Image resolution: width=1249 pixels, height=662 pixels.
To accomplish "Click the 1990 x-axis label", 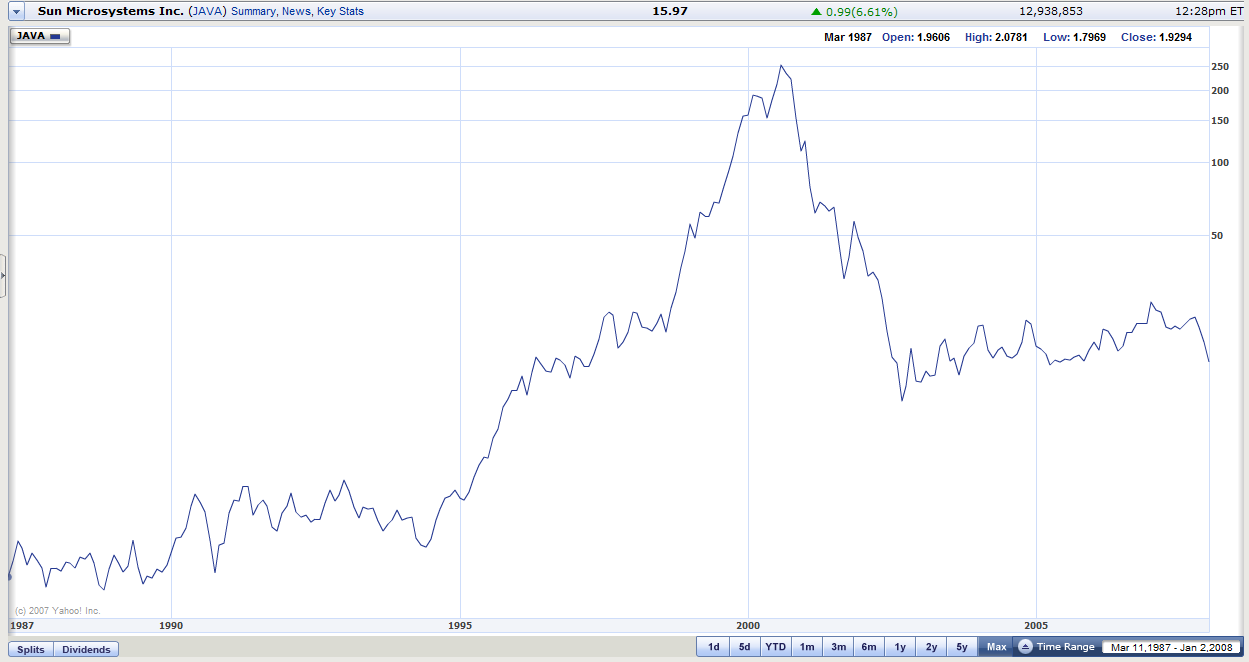I will coord(172,626).
